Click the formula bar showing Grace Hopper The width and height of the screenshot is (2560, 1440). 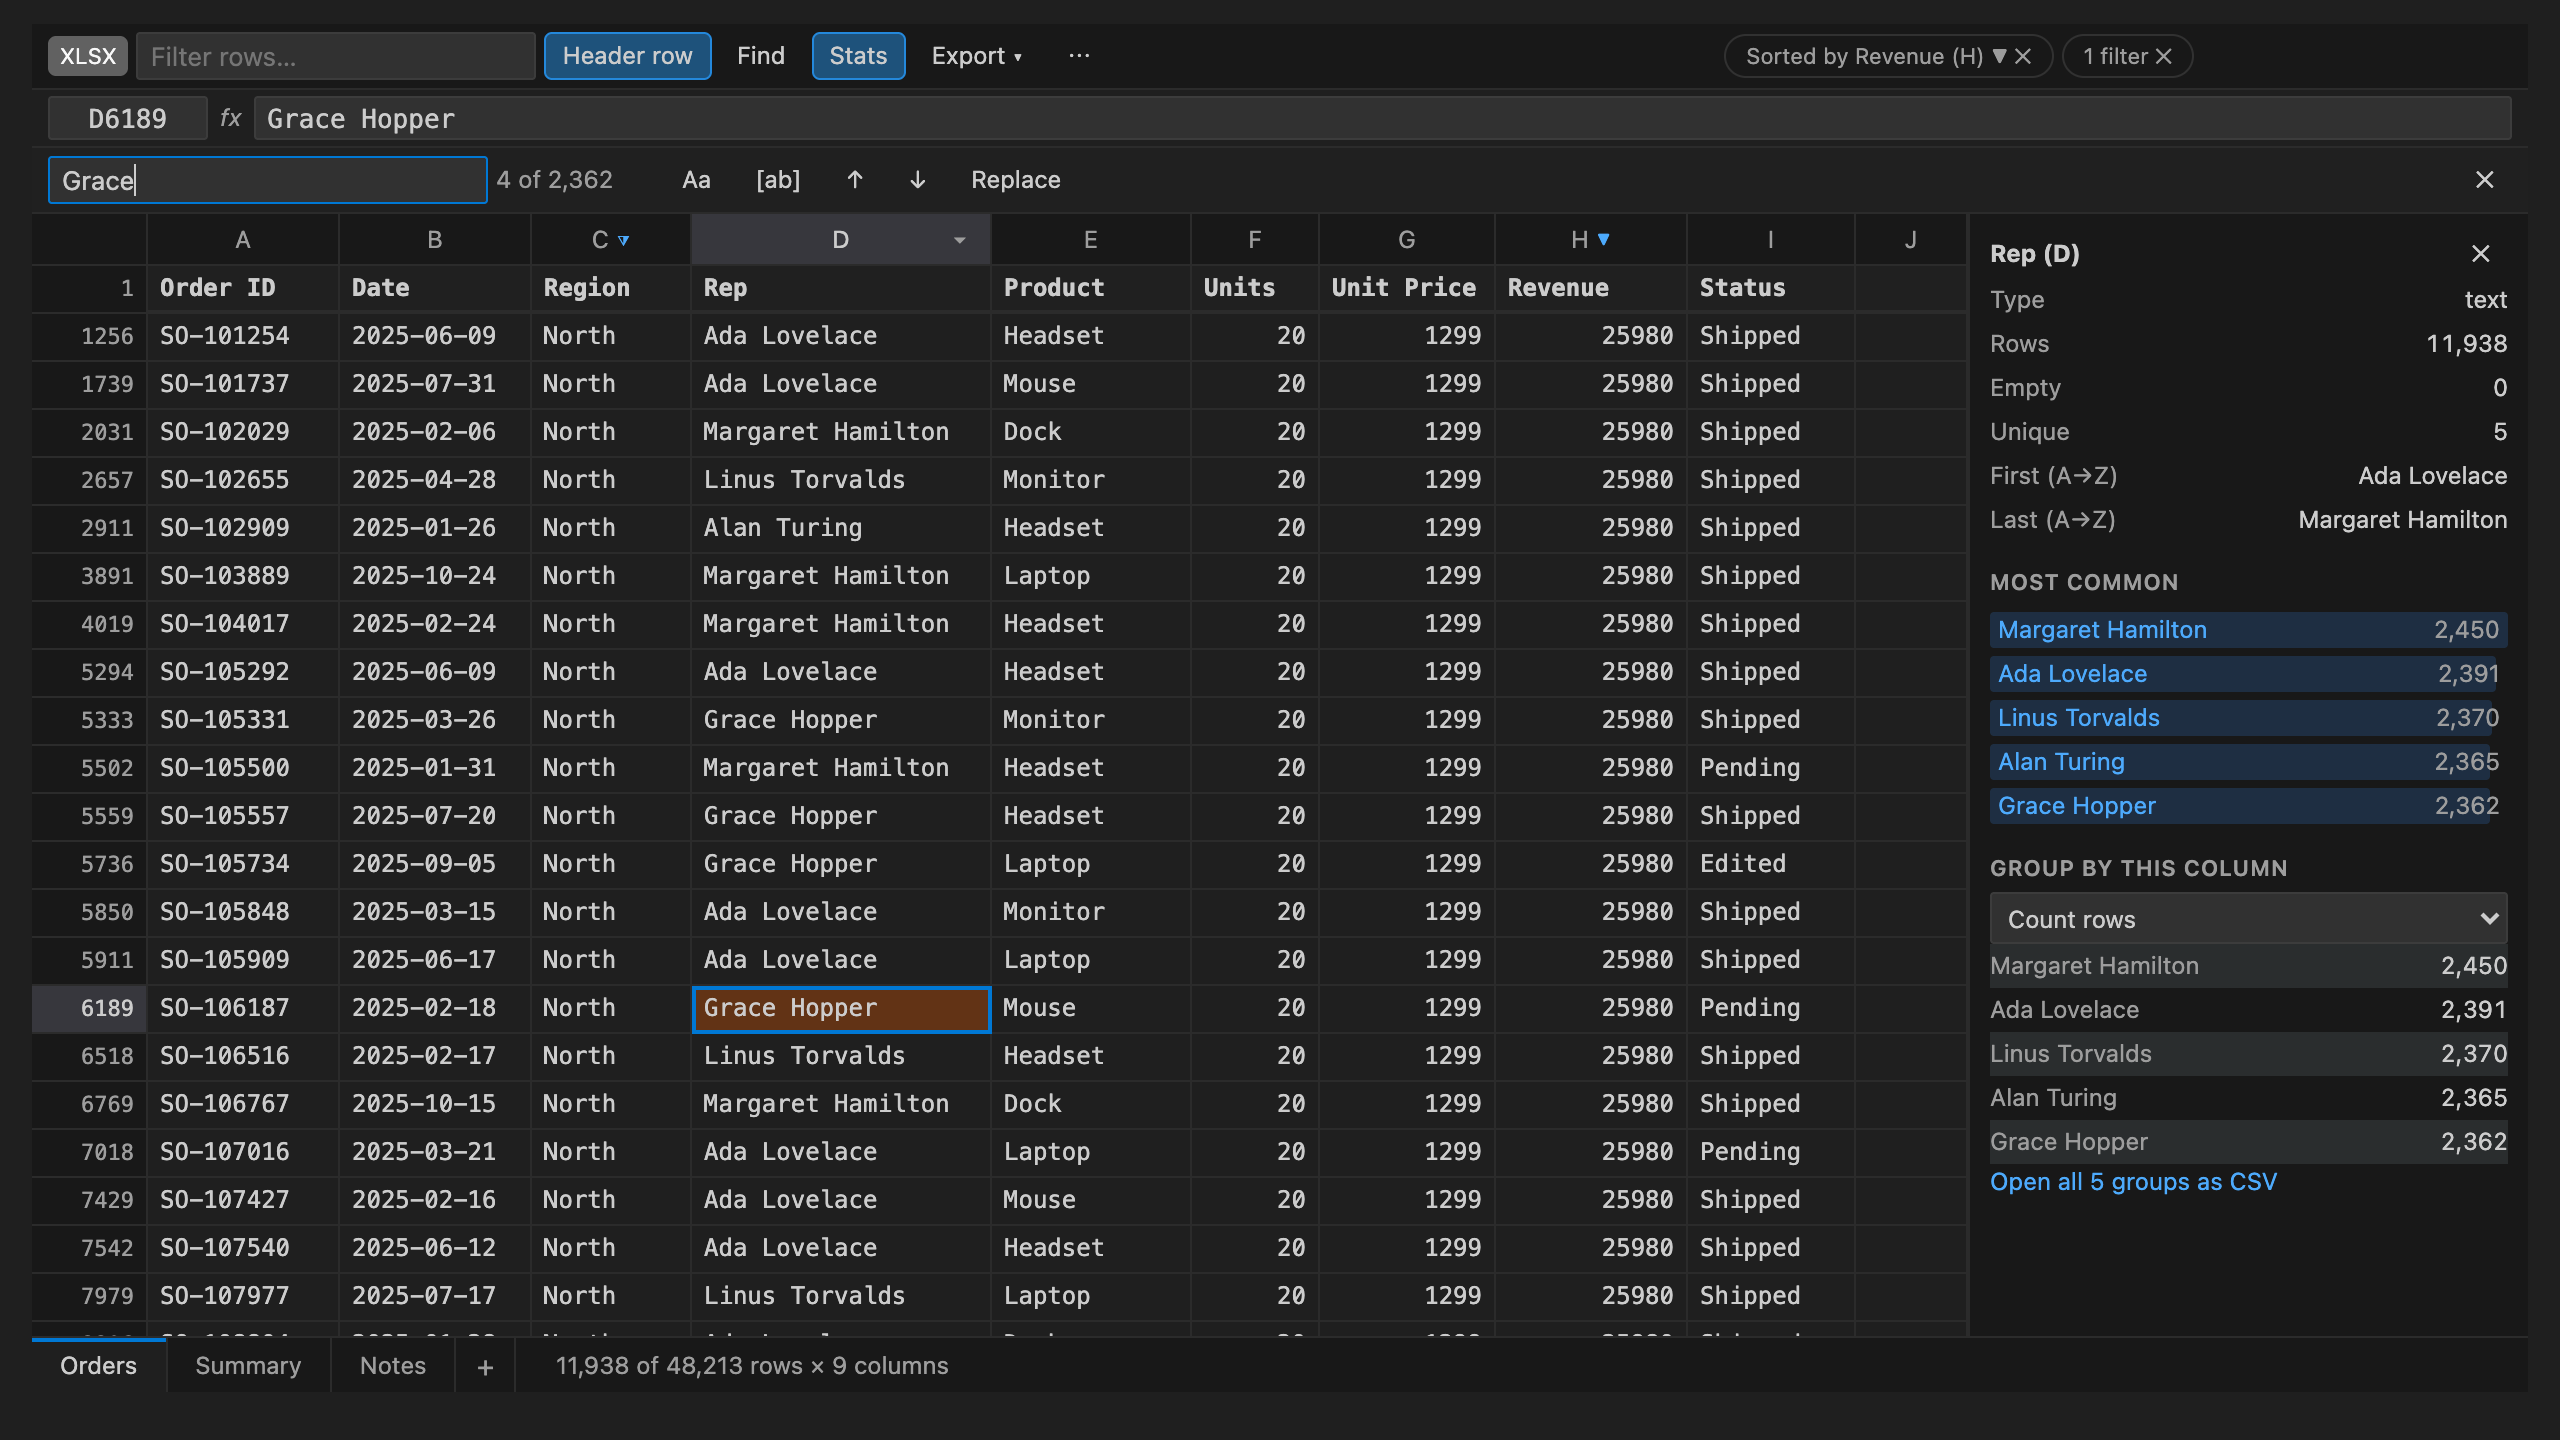coord(1382,118)
